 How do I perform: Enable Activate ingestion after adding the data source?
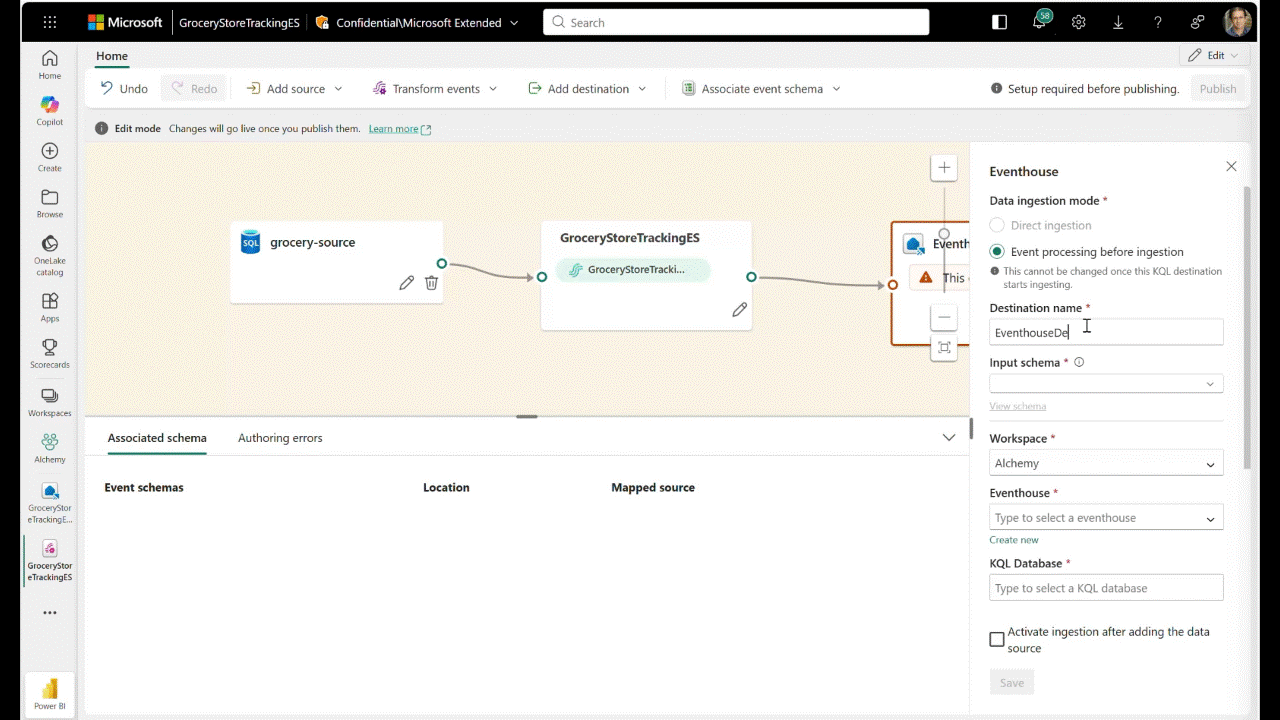pos(996,638)
